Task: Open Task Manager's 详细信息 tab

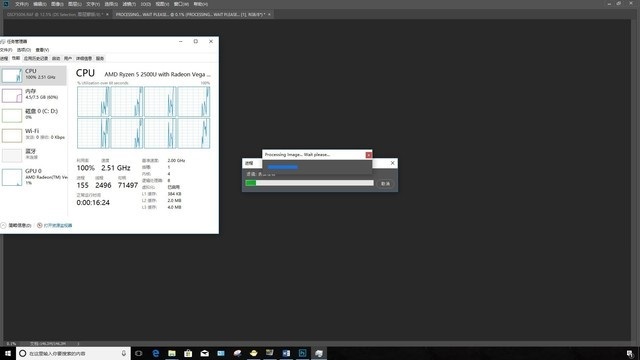Action: [84, 58]
